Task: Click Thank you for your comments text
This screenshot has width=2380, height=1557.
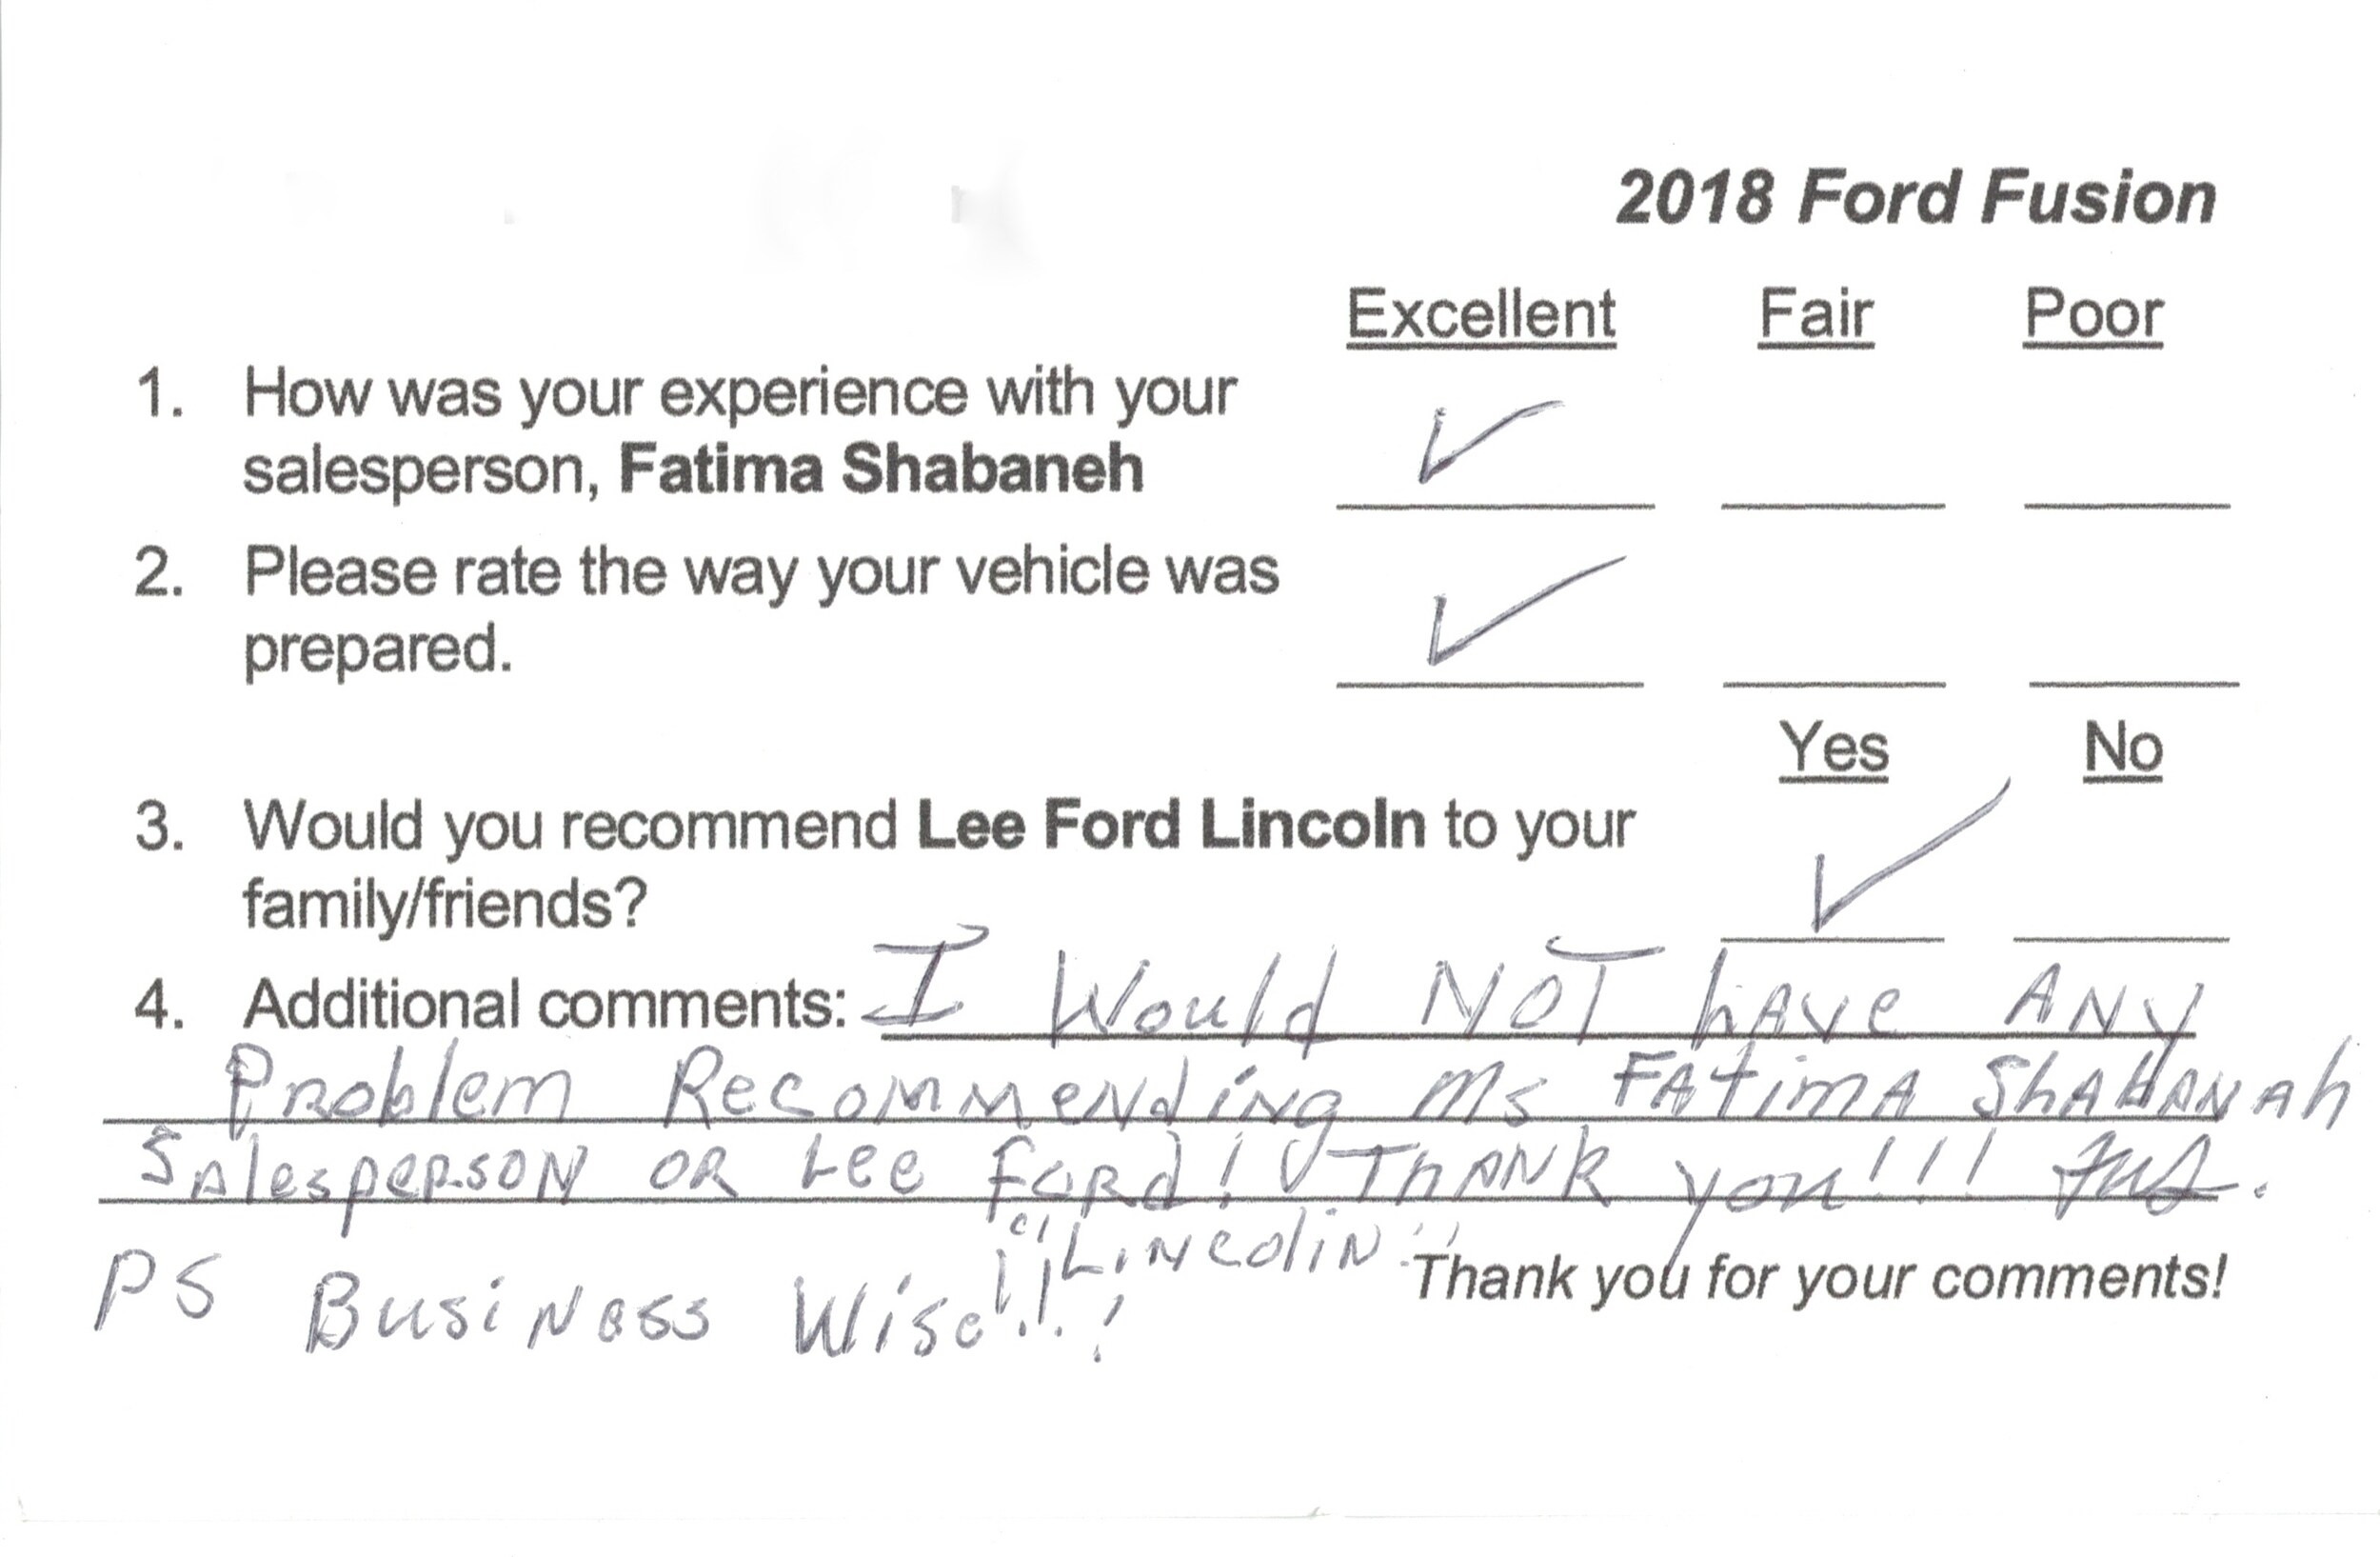Action: pyautogui.click(x=1818, y=1279)
